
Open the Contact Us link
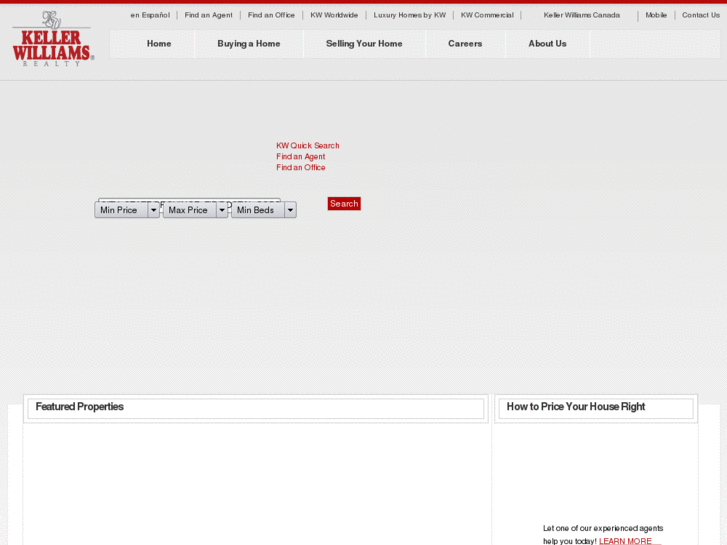(701, 15)
